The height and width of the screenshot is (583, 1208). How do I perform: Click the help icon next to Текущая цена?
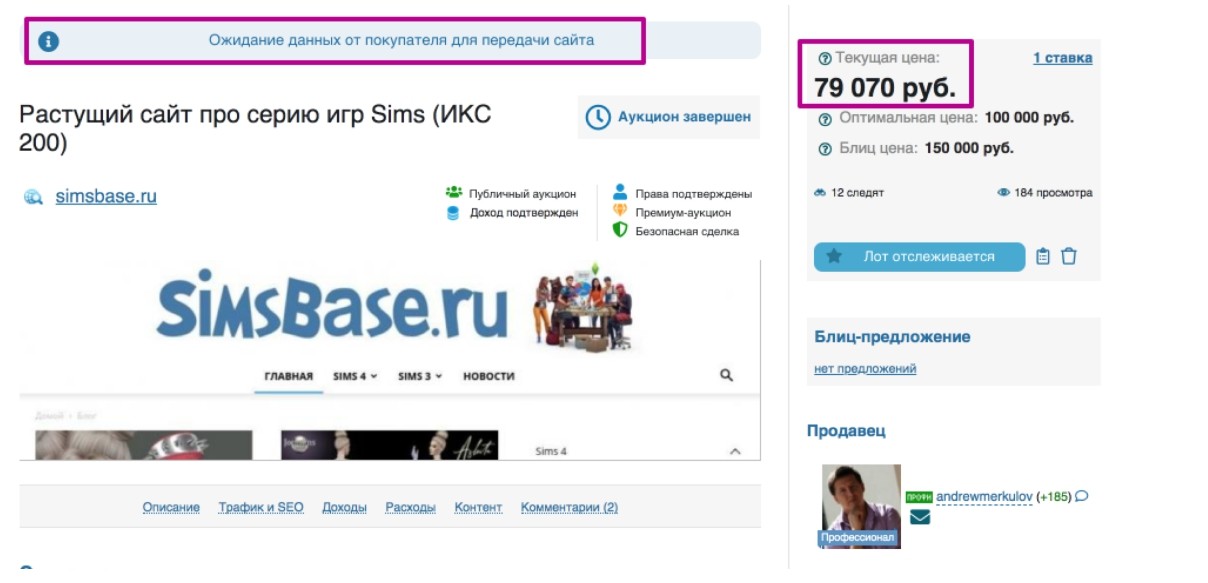(x=824, y=59)
